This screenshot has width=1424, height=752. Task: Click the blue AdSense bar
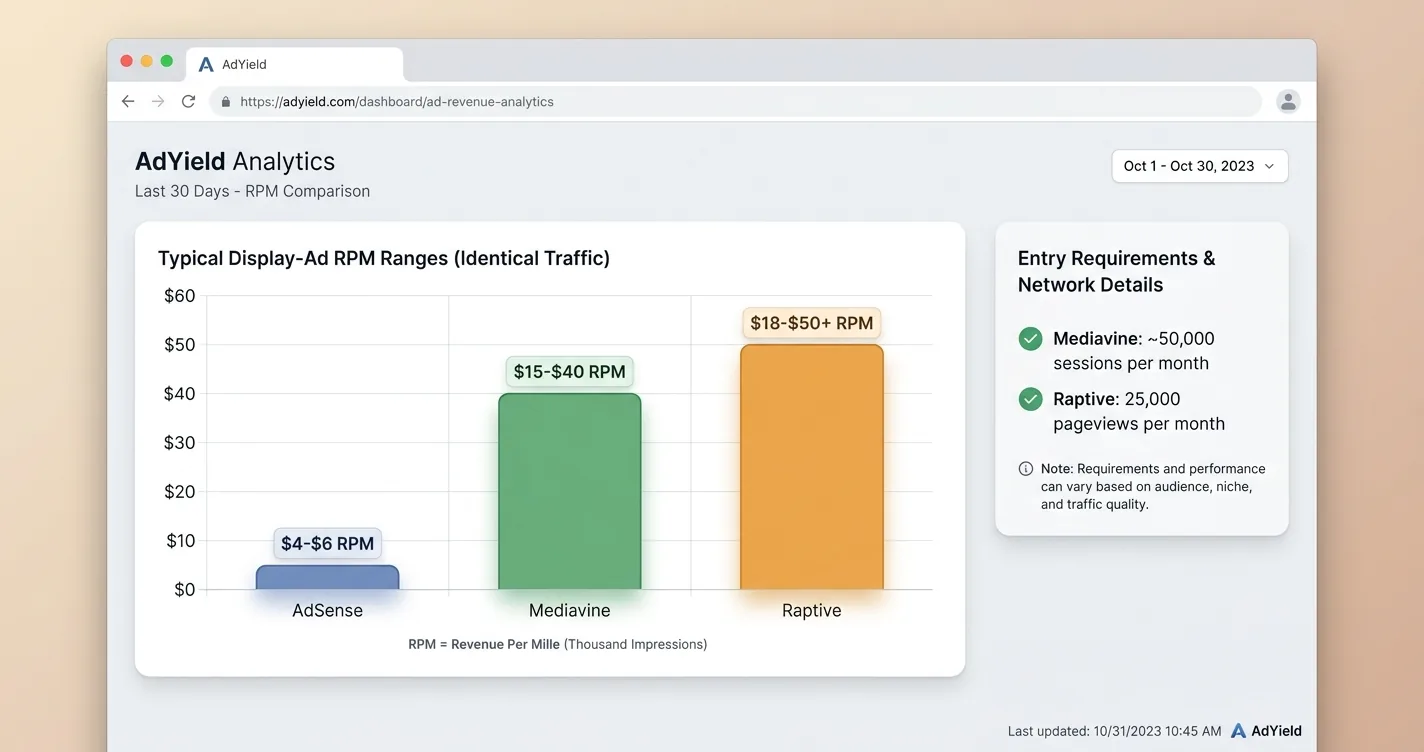[x=327, y=577]
